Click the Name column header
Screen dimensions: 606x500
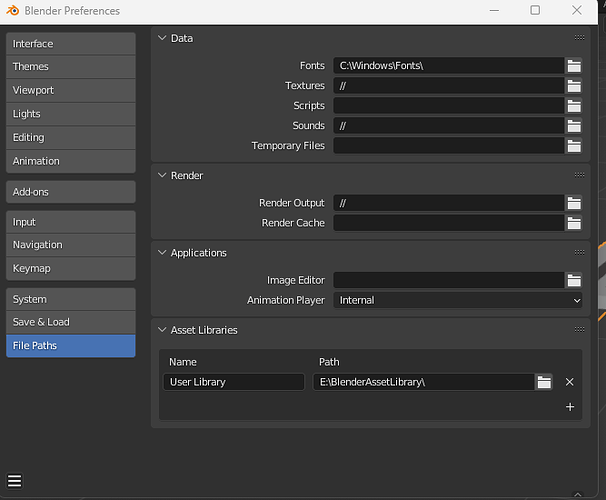(183, 362)
